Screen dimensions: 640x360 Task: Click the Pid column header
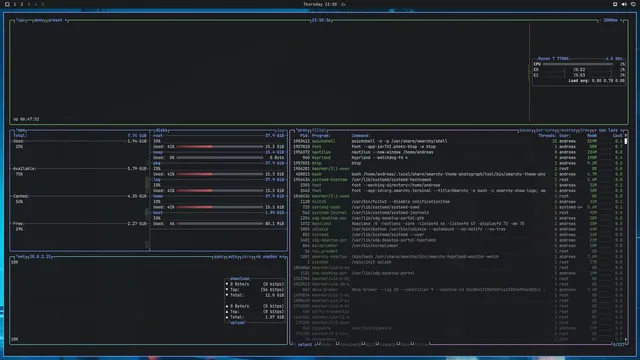point(304,136)
